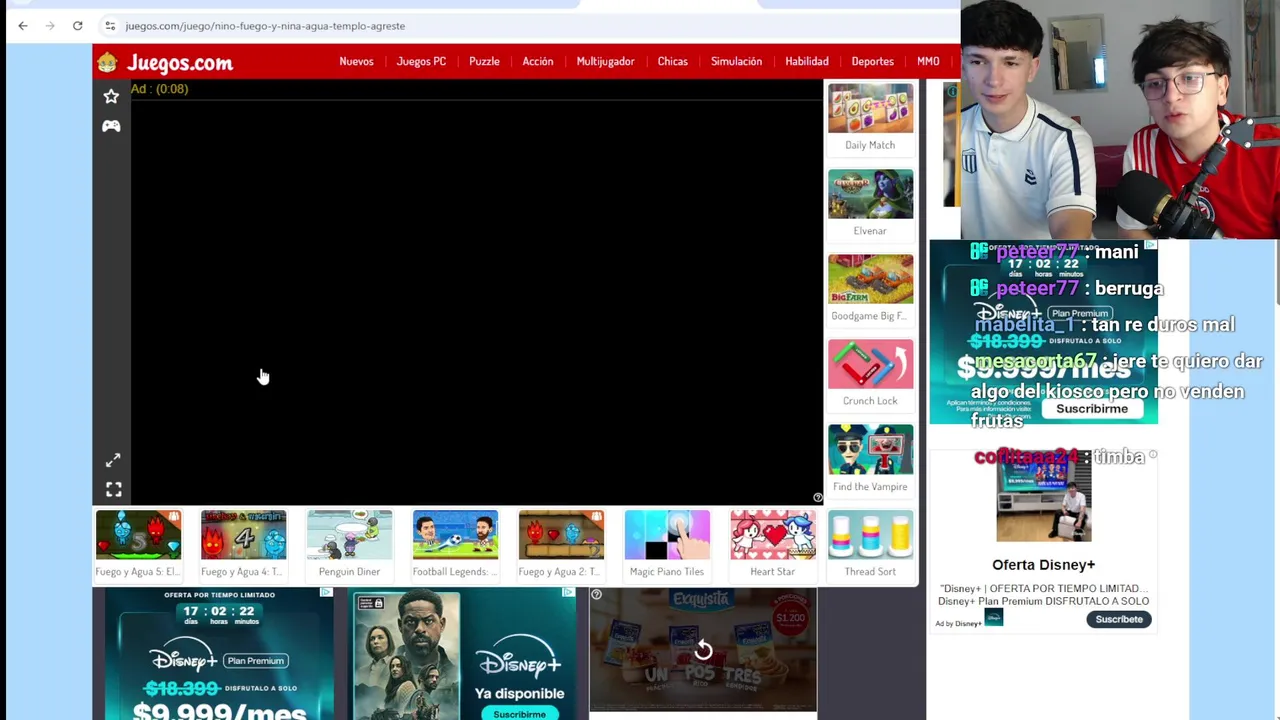This screenshot has height=720, width=1280.
Task: Click the Daily Match text label
Action: point(870,145)
